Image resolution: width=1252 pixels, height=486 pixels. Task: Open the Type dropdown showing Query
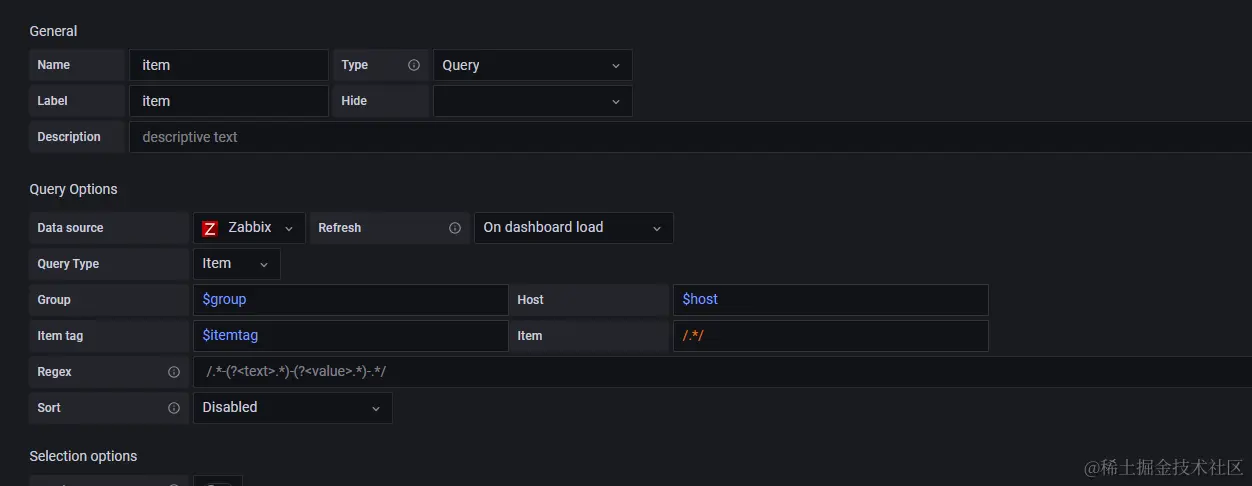532,65
